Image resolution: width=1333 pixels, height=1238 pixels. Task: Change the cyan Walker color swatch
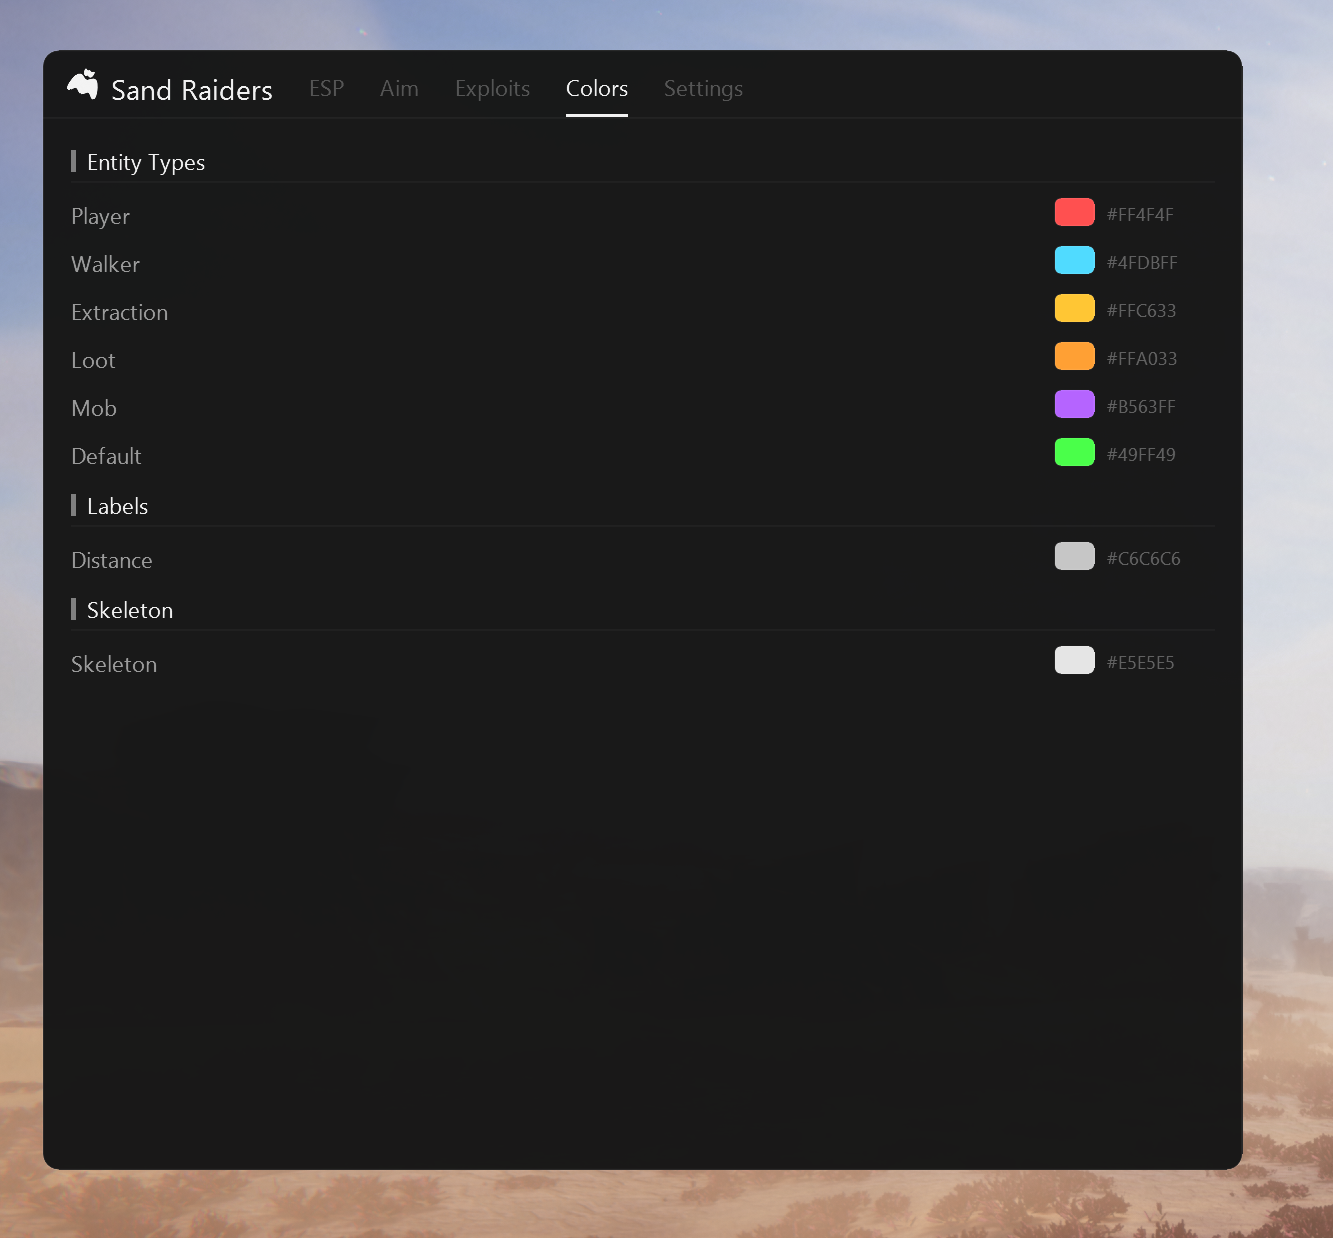pos(1075,260)
